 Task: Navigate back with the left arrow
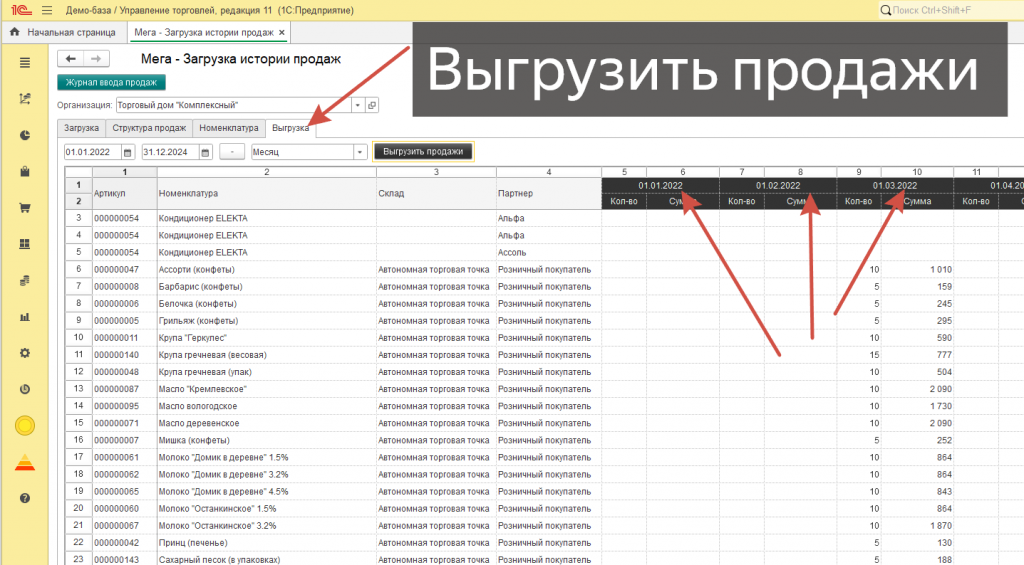tap(71, 59)
